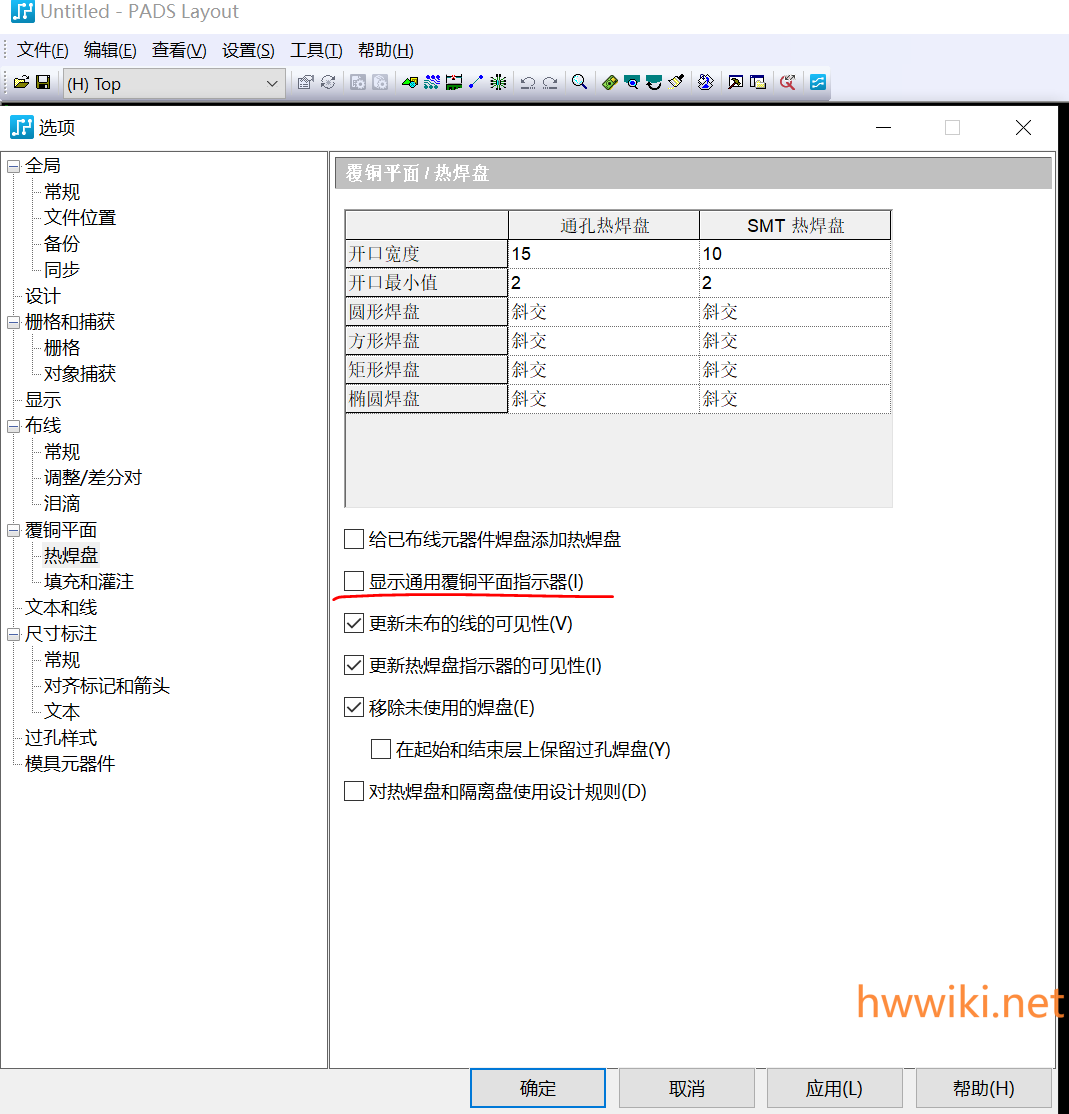Click the green starburst toolbar icon
Viewport: 1069px width, 1114px height.
499,82
